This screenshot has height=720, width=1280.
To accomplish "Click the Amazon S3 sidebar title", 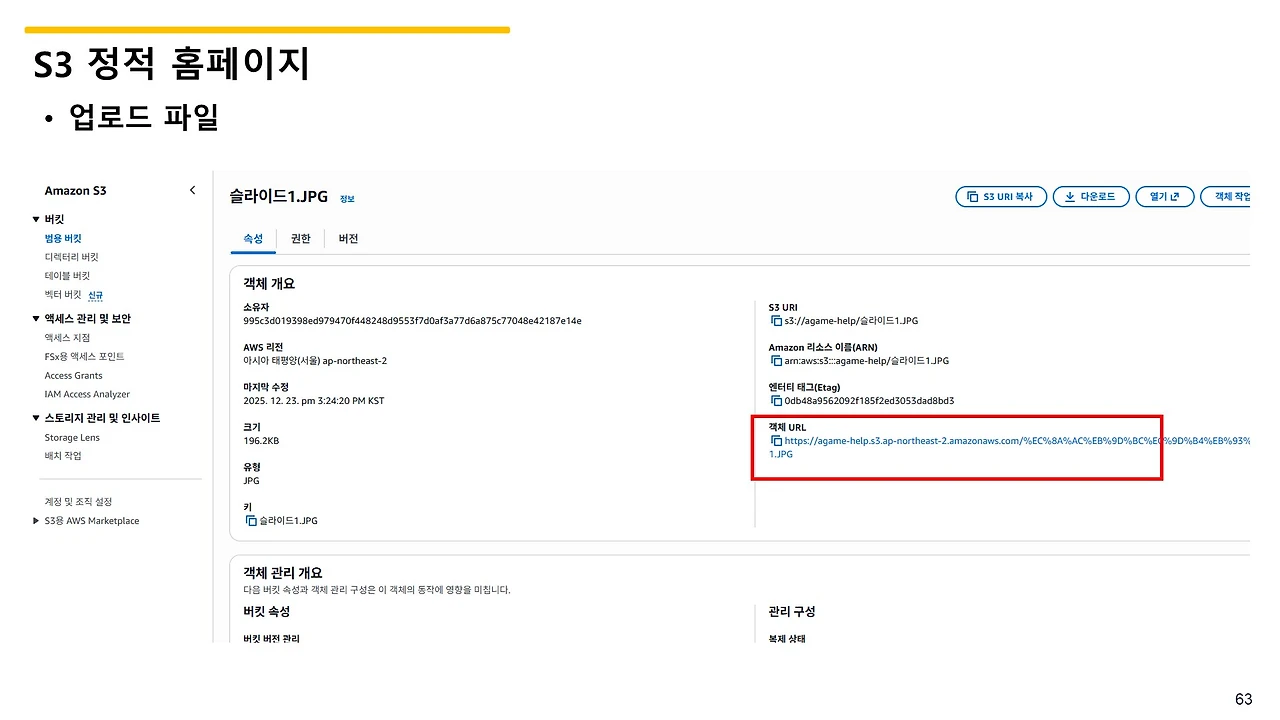I will click(75, 191).
